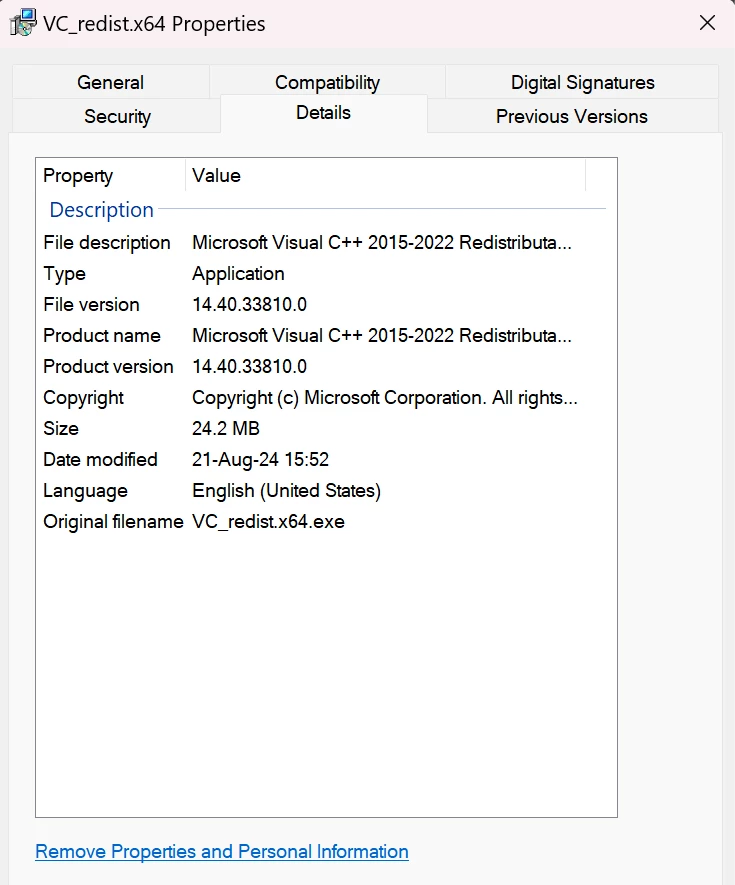Click the Product name value text
The height and width of the screenshot is (885, 735).
(382, 336)
